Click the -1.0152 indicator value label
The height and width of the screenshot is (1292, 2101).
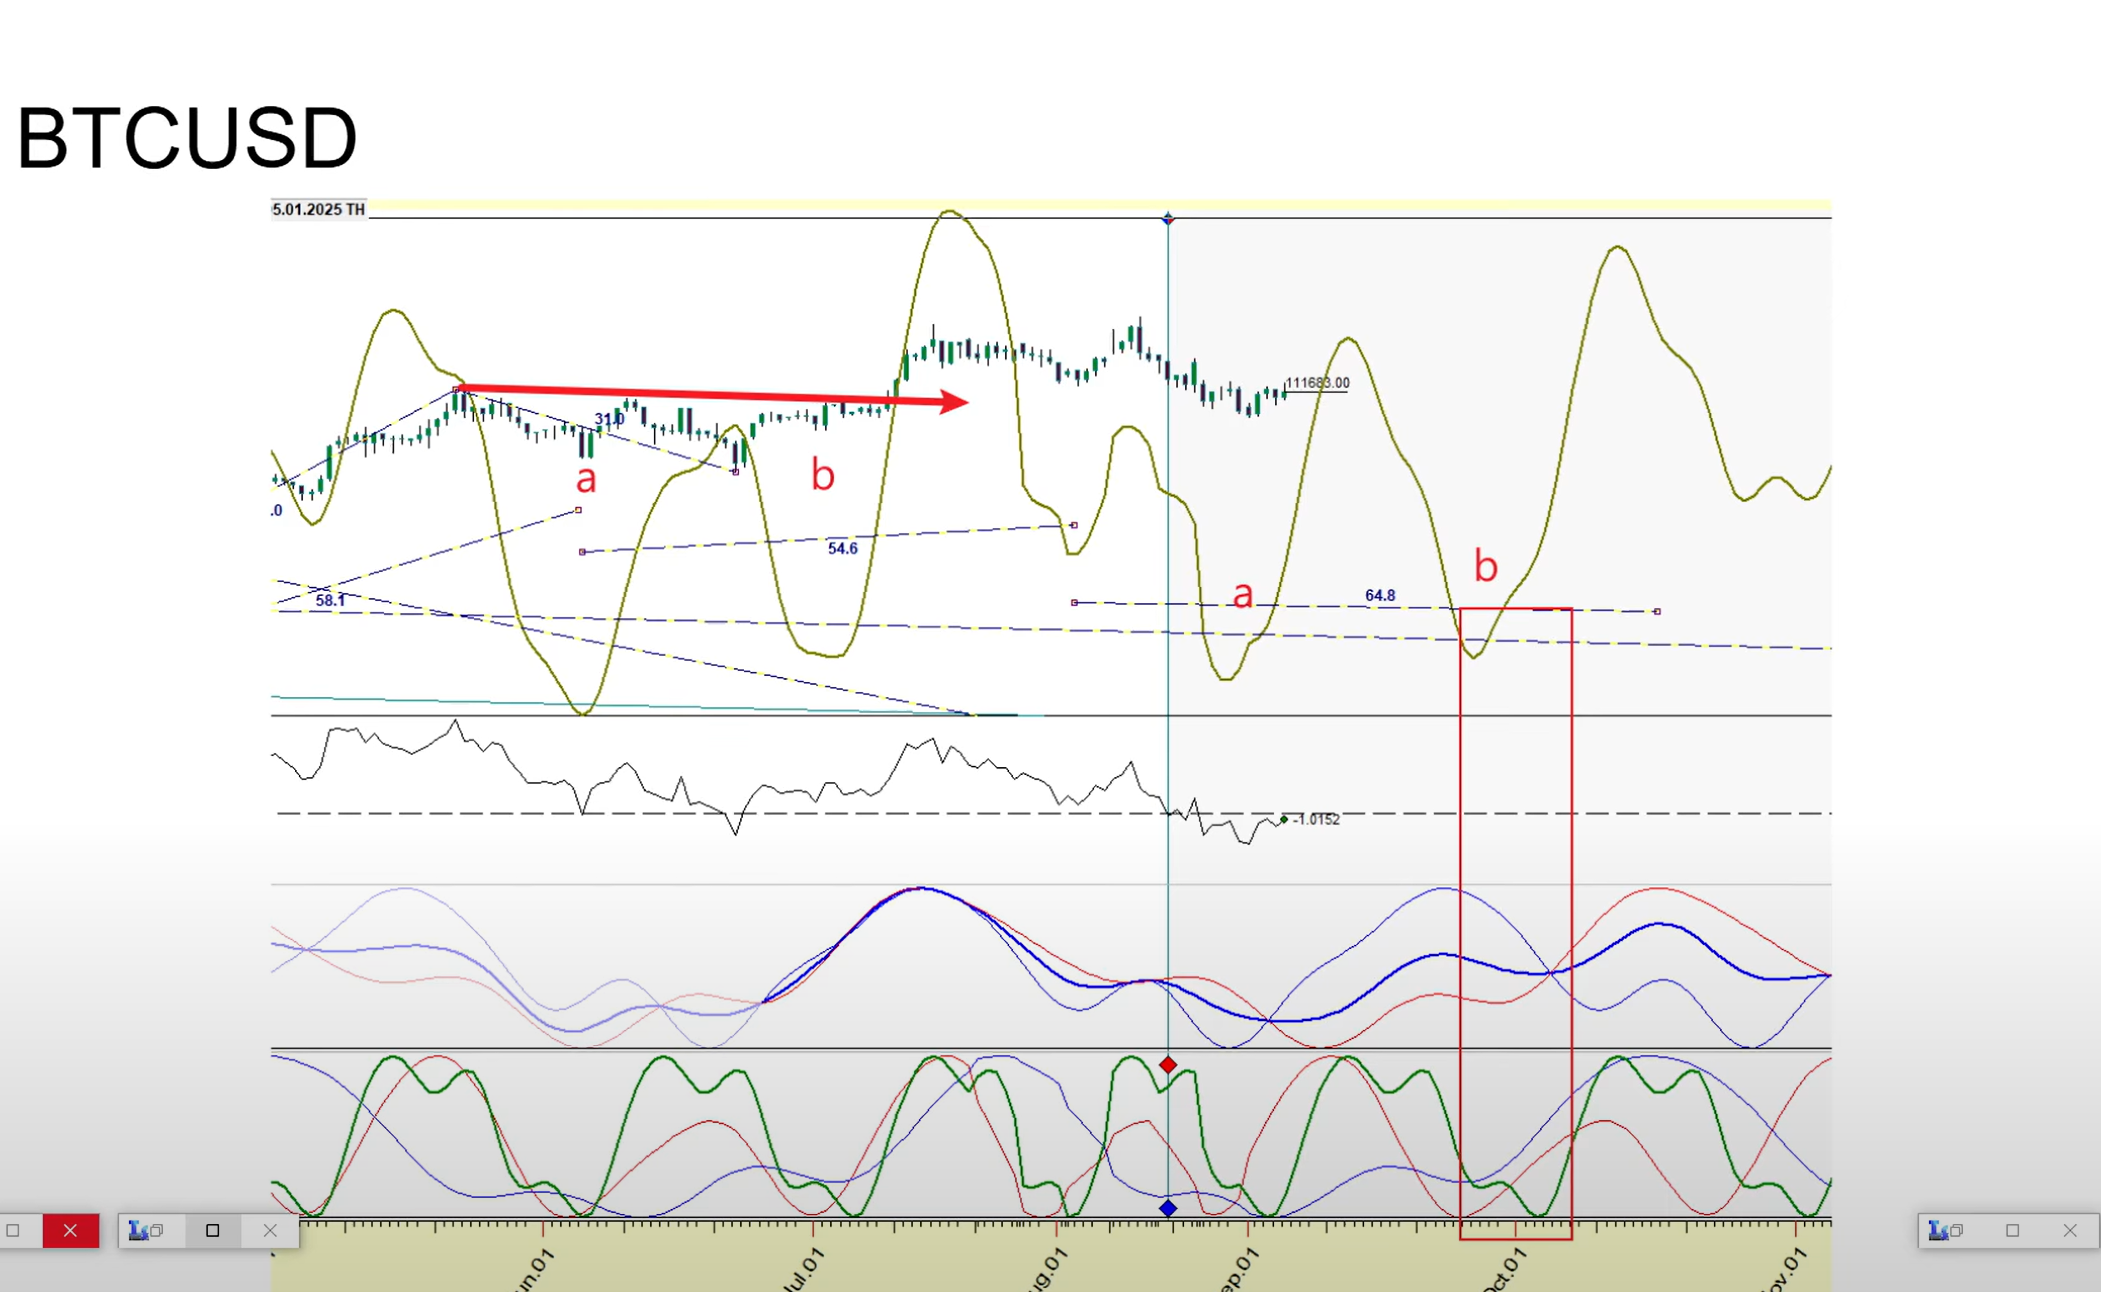point(1316,819)
